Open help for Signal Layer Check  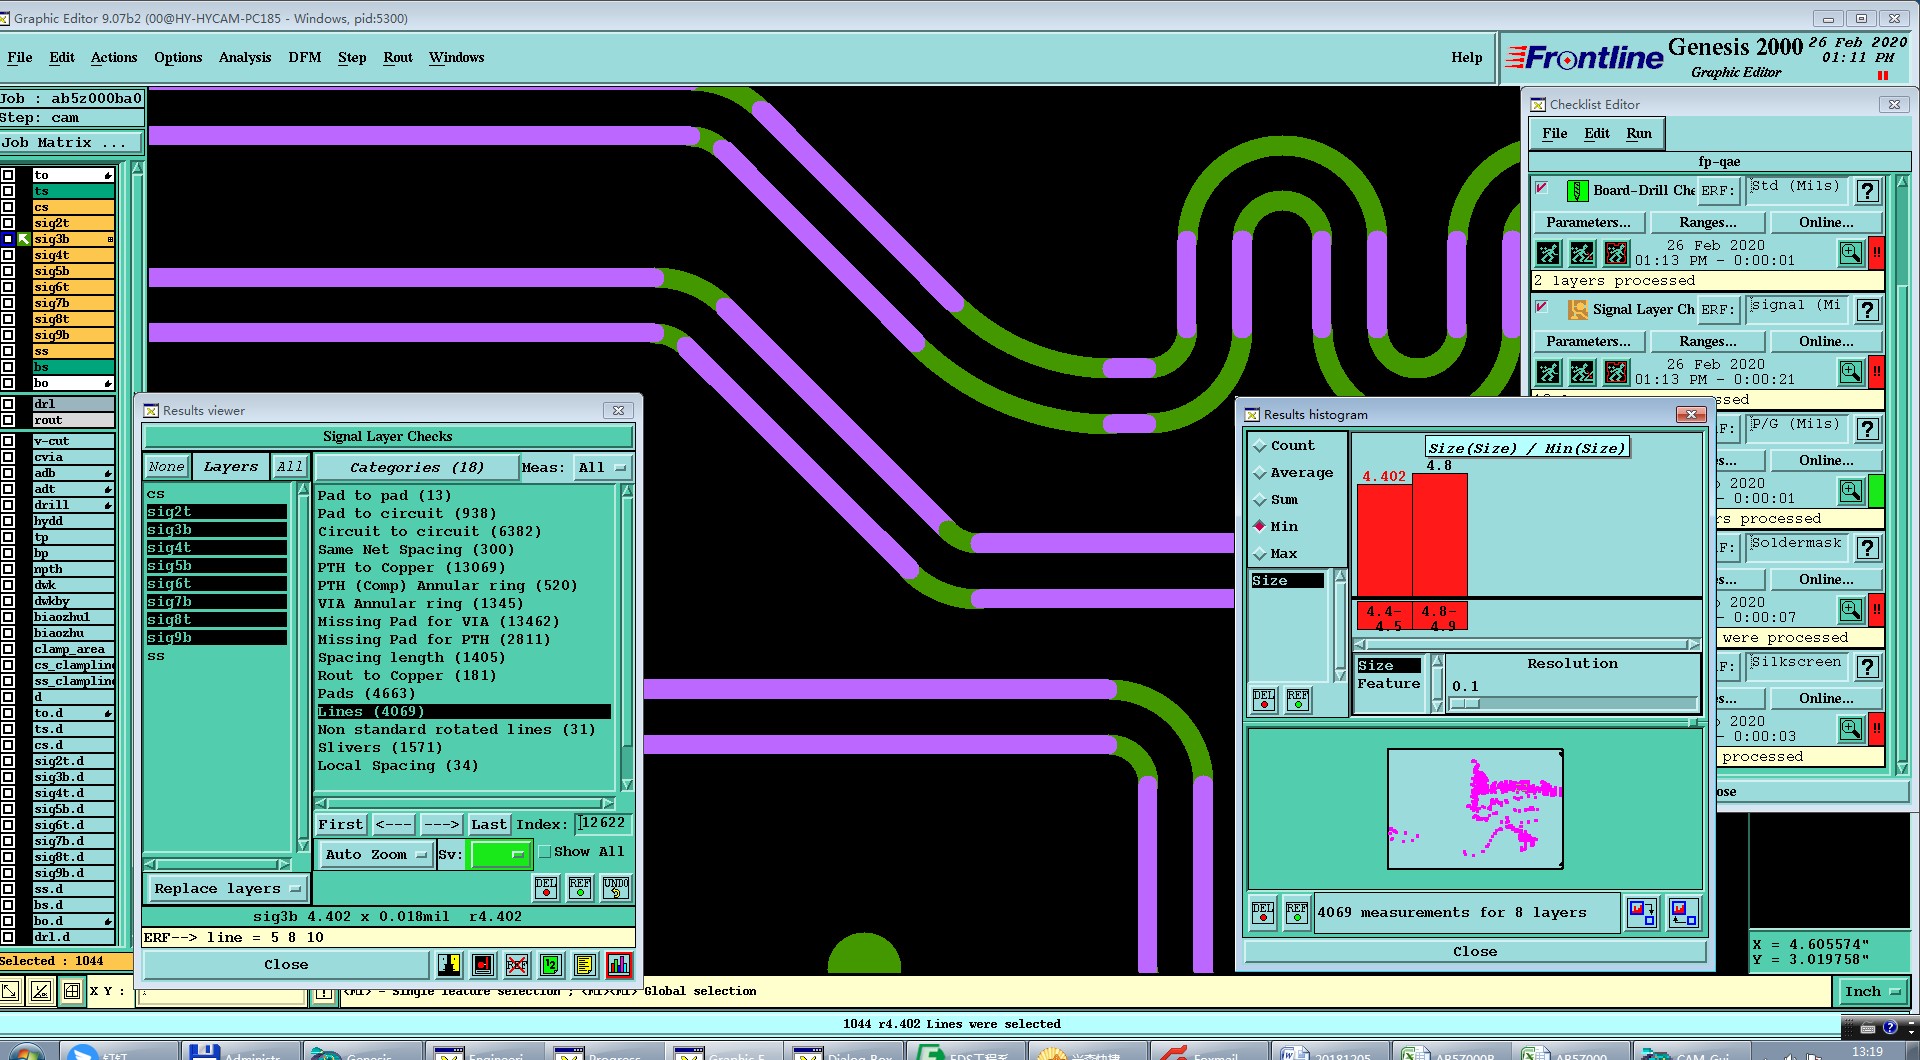(x=1867, y=309)
